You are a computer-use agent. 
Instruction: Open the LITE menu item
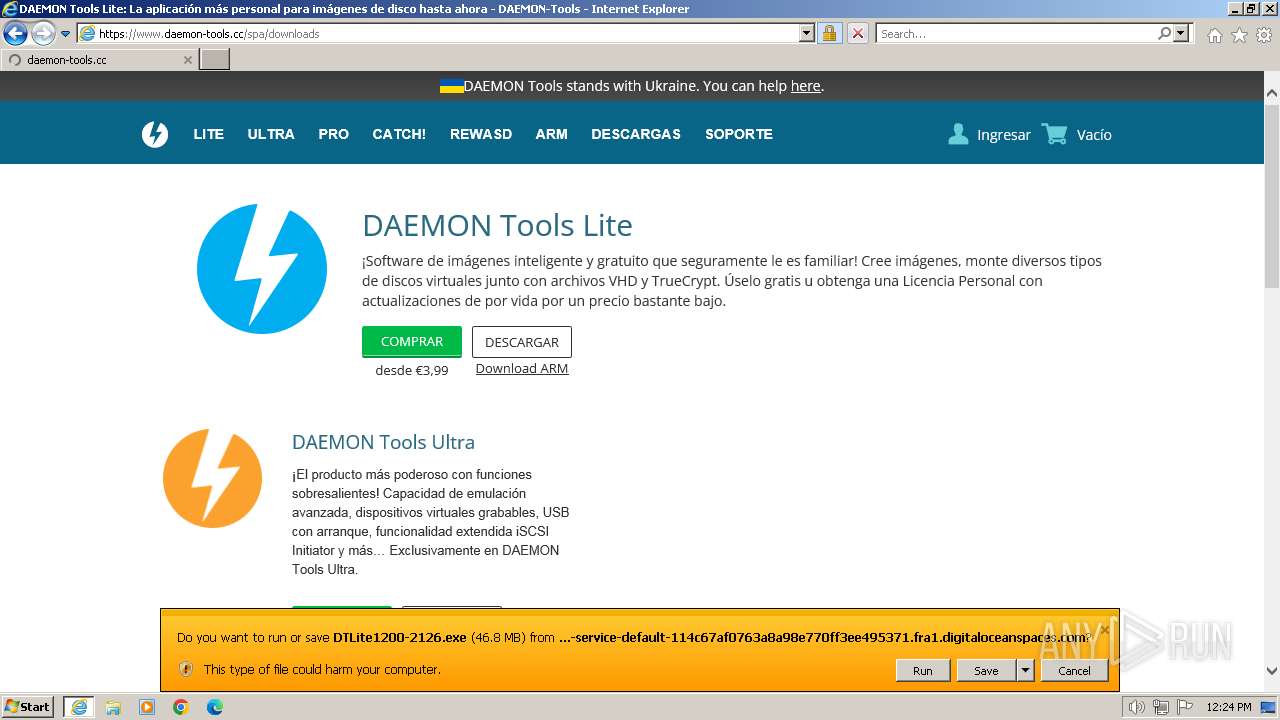pyautogui.click(x=208, y=134)
